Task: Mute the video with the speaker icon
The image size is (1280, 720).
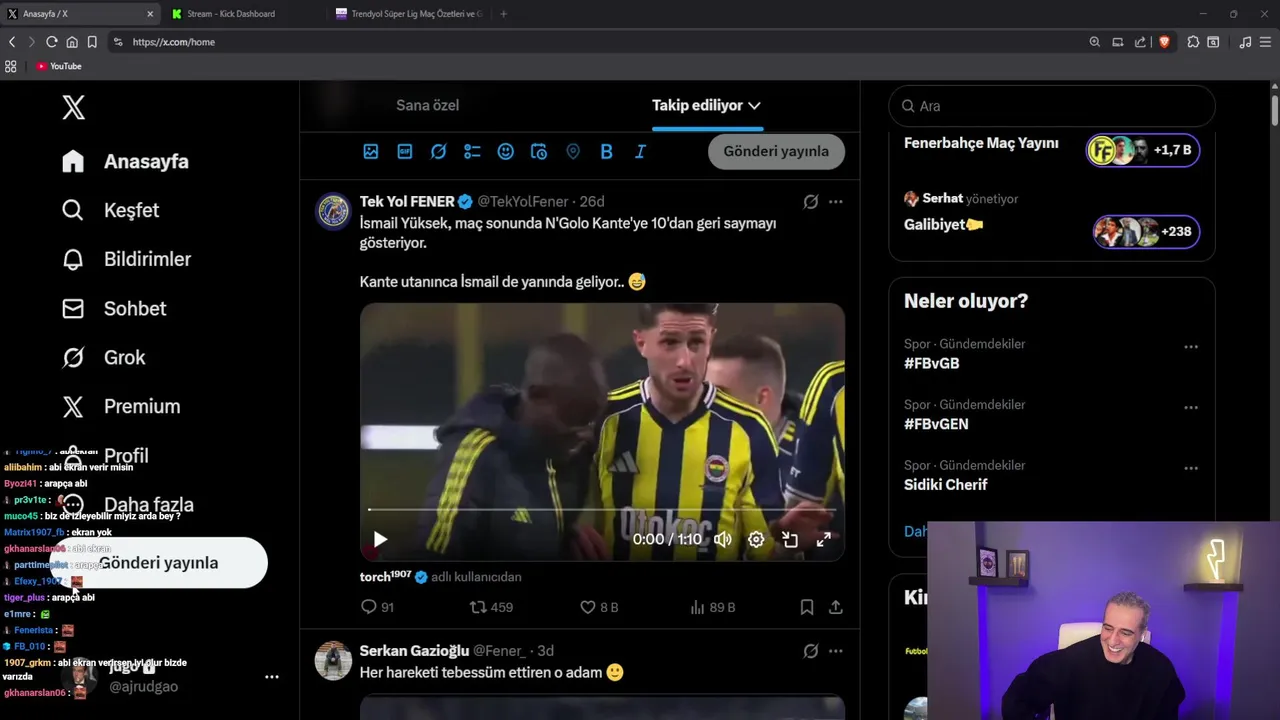Action: point(722,540)
